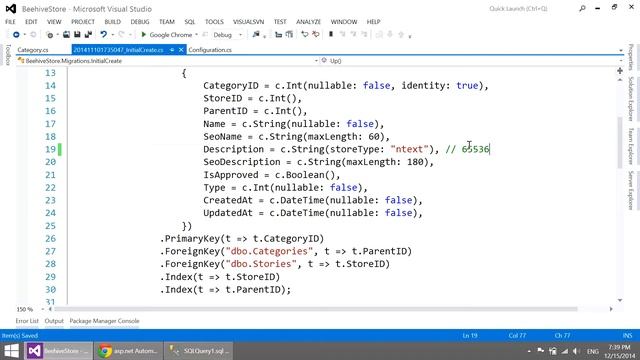Click the "ntext" string on line 19
The width and height of the screenshot is (640, 360).
coord(409,149)
